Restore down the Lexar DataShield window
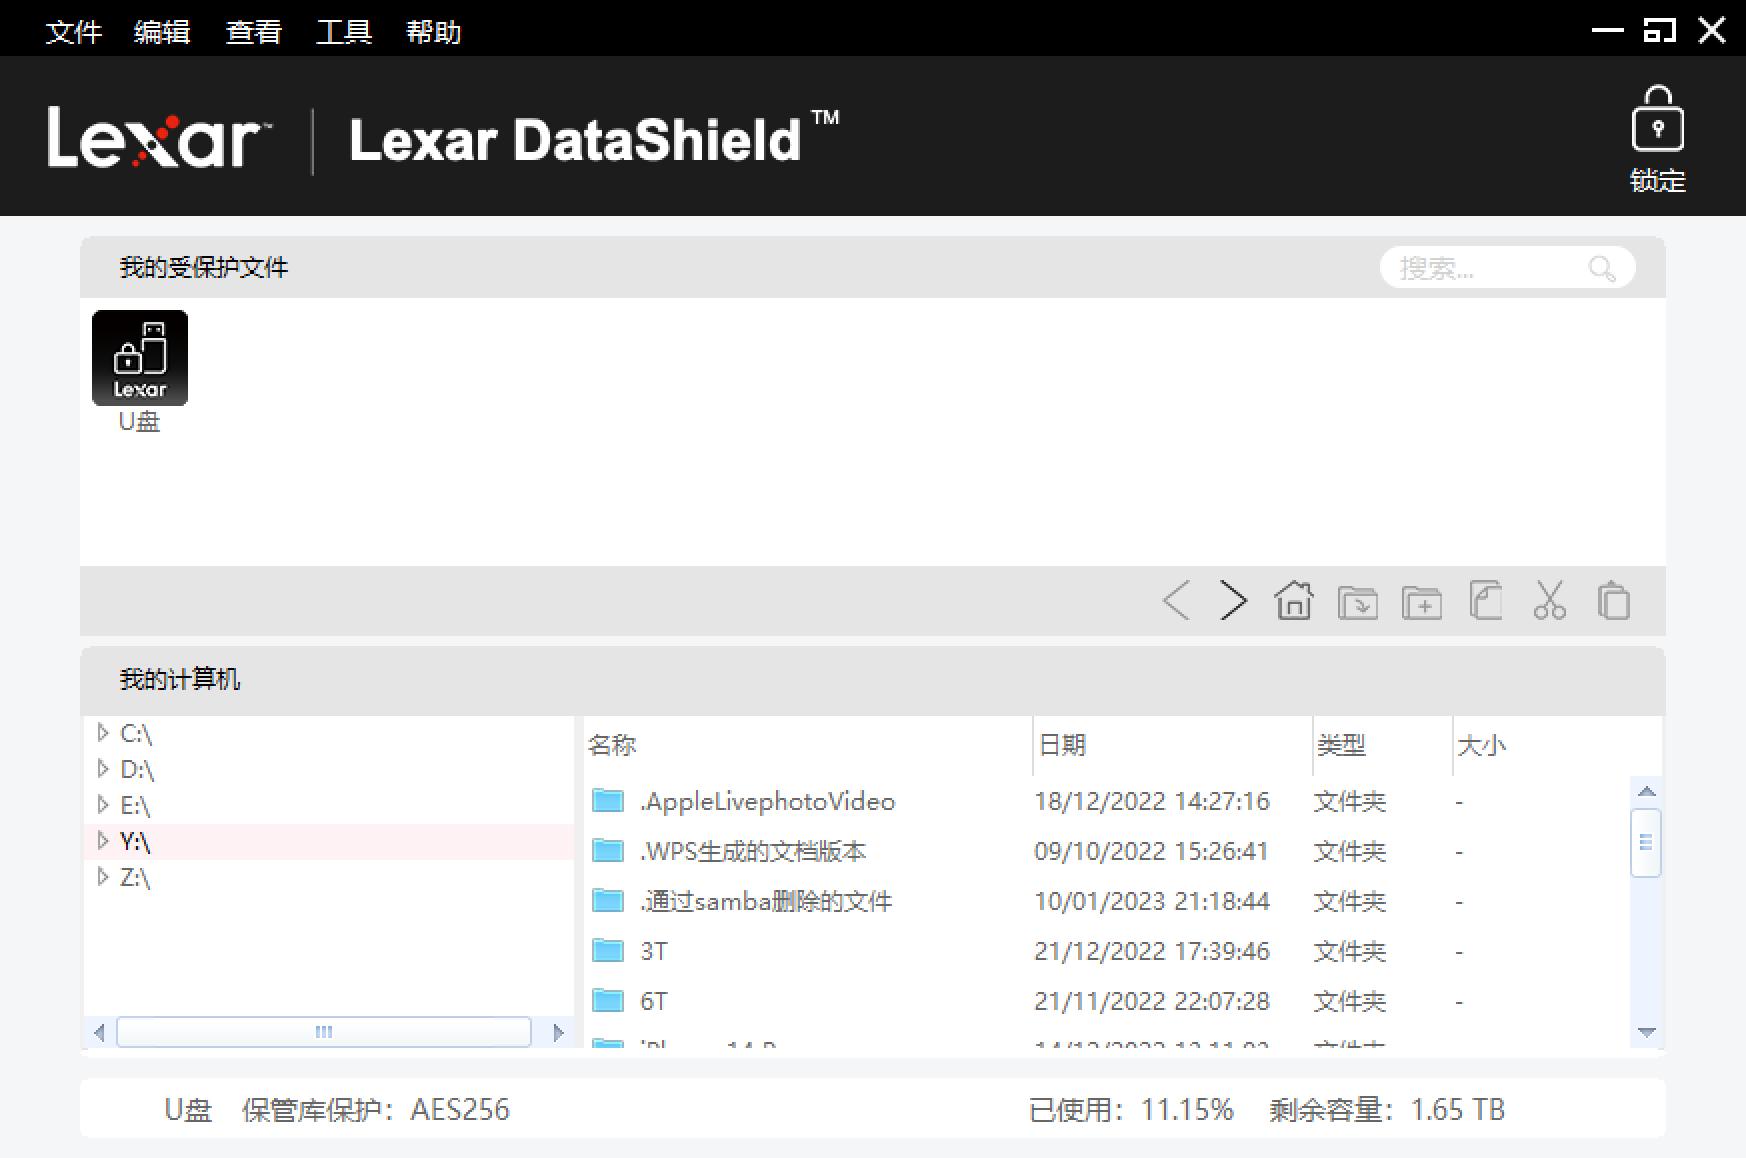1746x1158 pixels. point(1660,30)
